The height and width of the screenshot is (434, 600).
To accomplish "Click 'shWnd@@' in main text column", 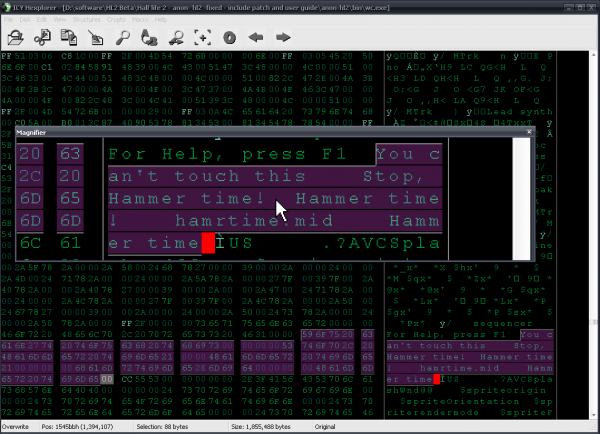I will 410,390.
